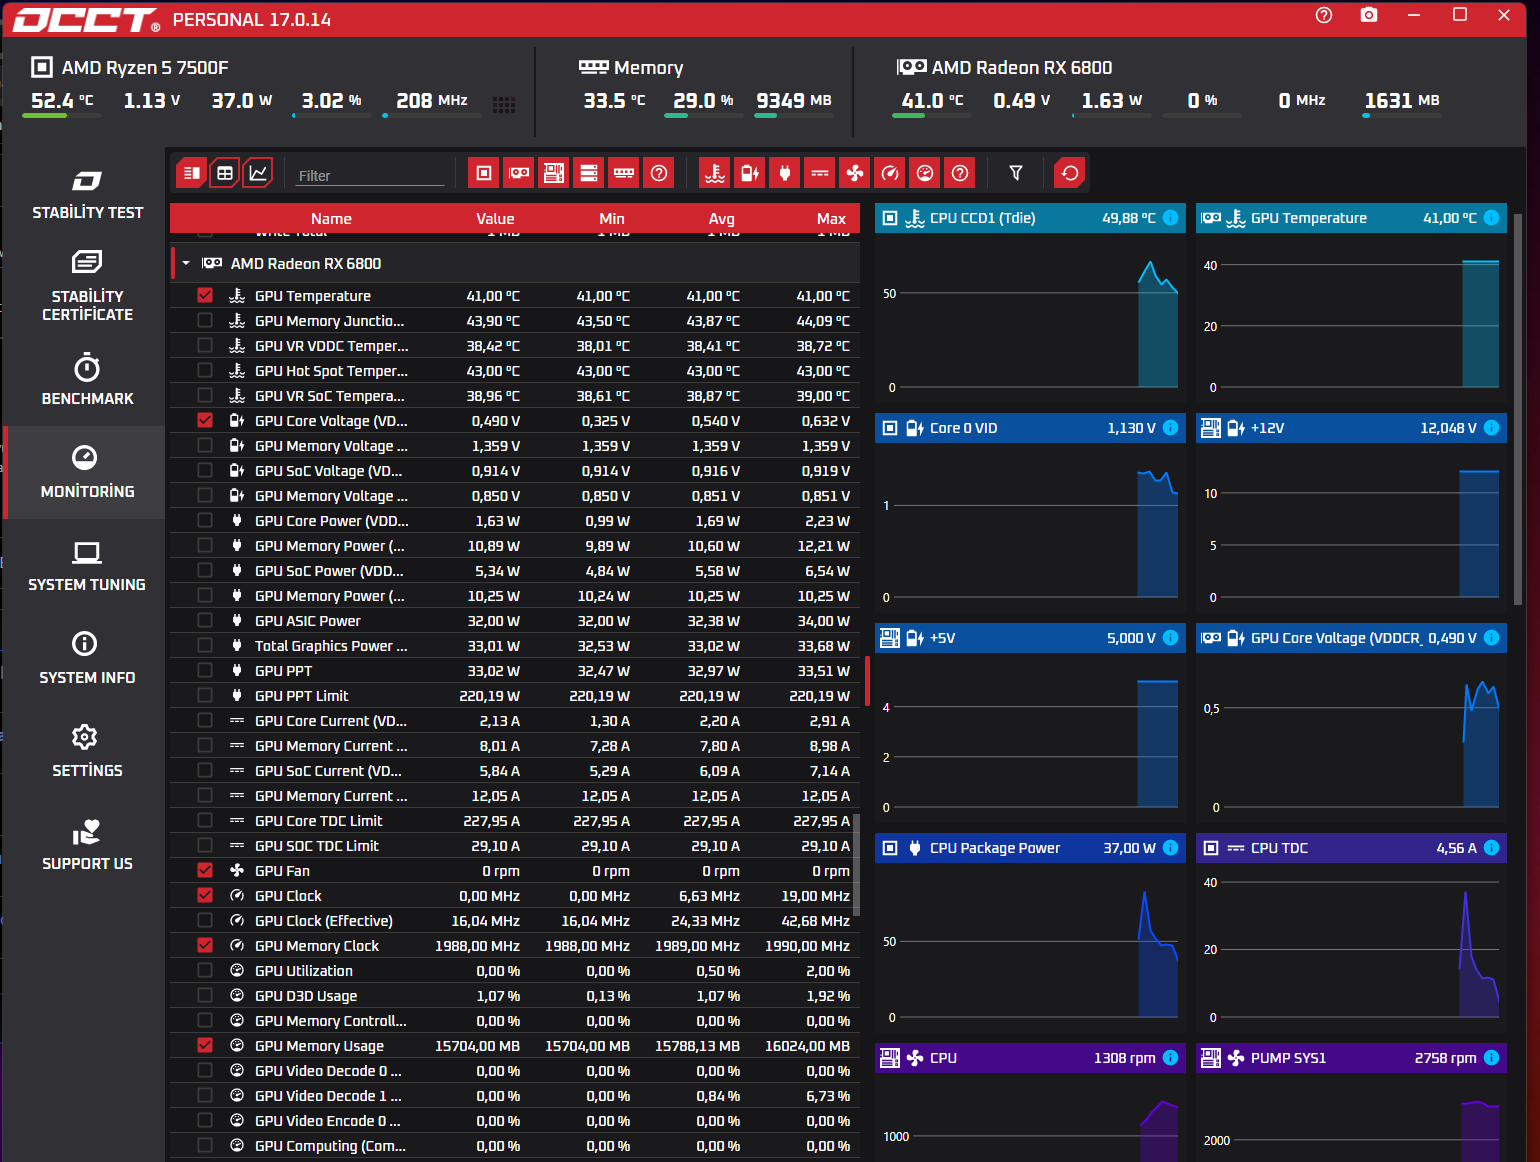The image size is (1540, 1162).
Task: Click info icon on Core 0 VID graph
Action: point(1171,428)
